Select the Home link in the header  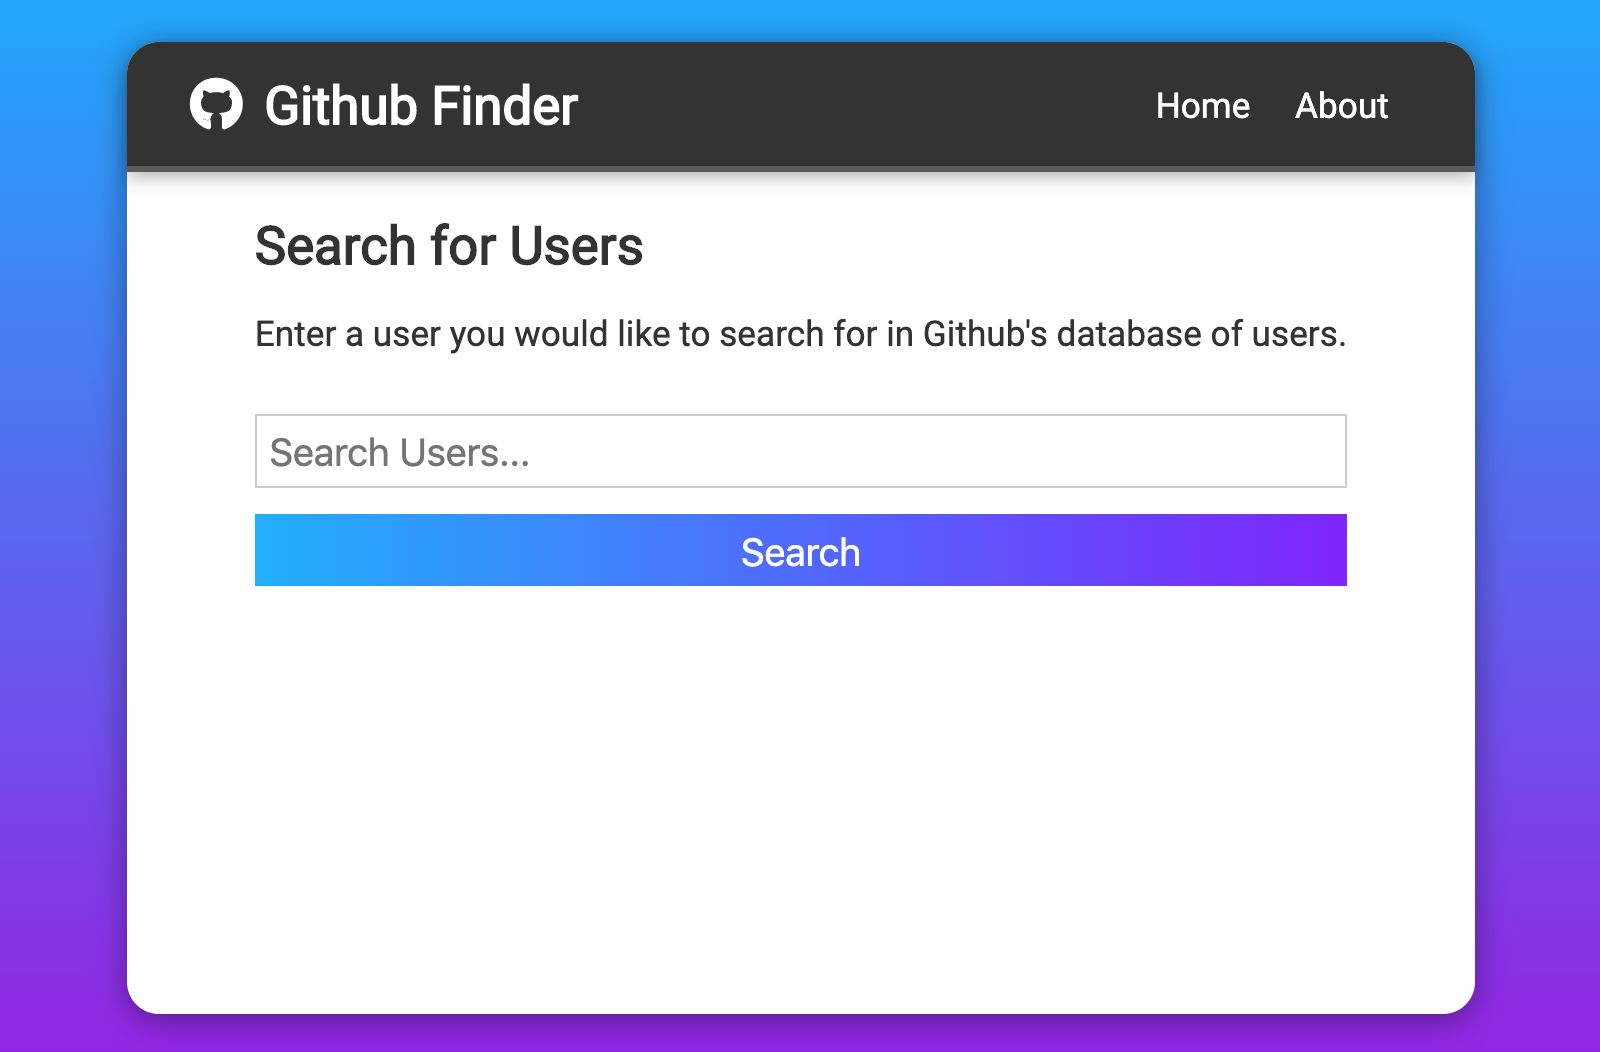pos(1202,106)
